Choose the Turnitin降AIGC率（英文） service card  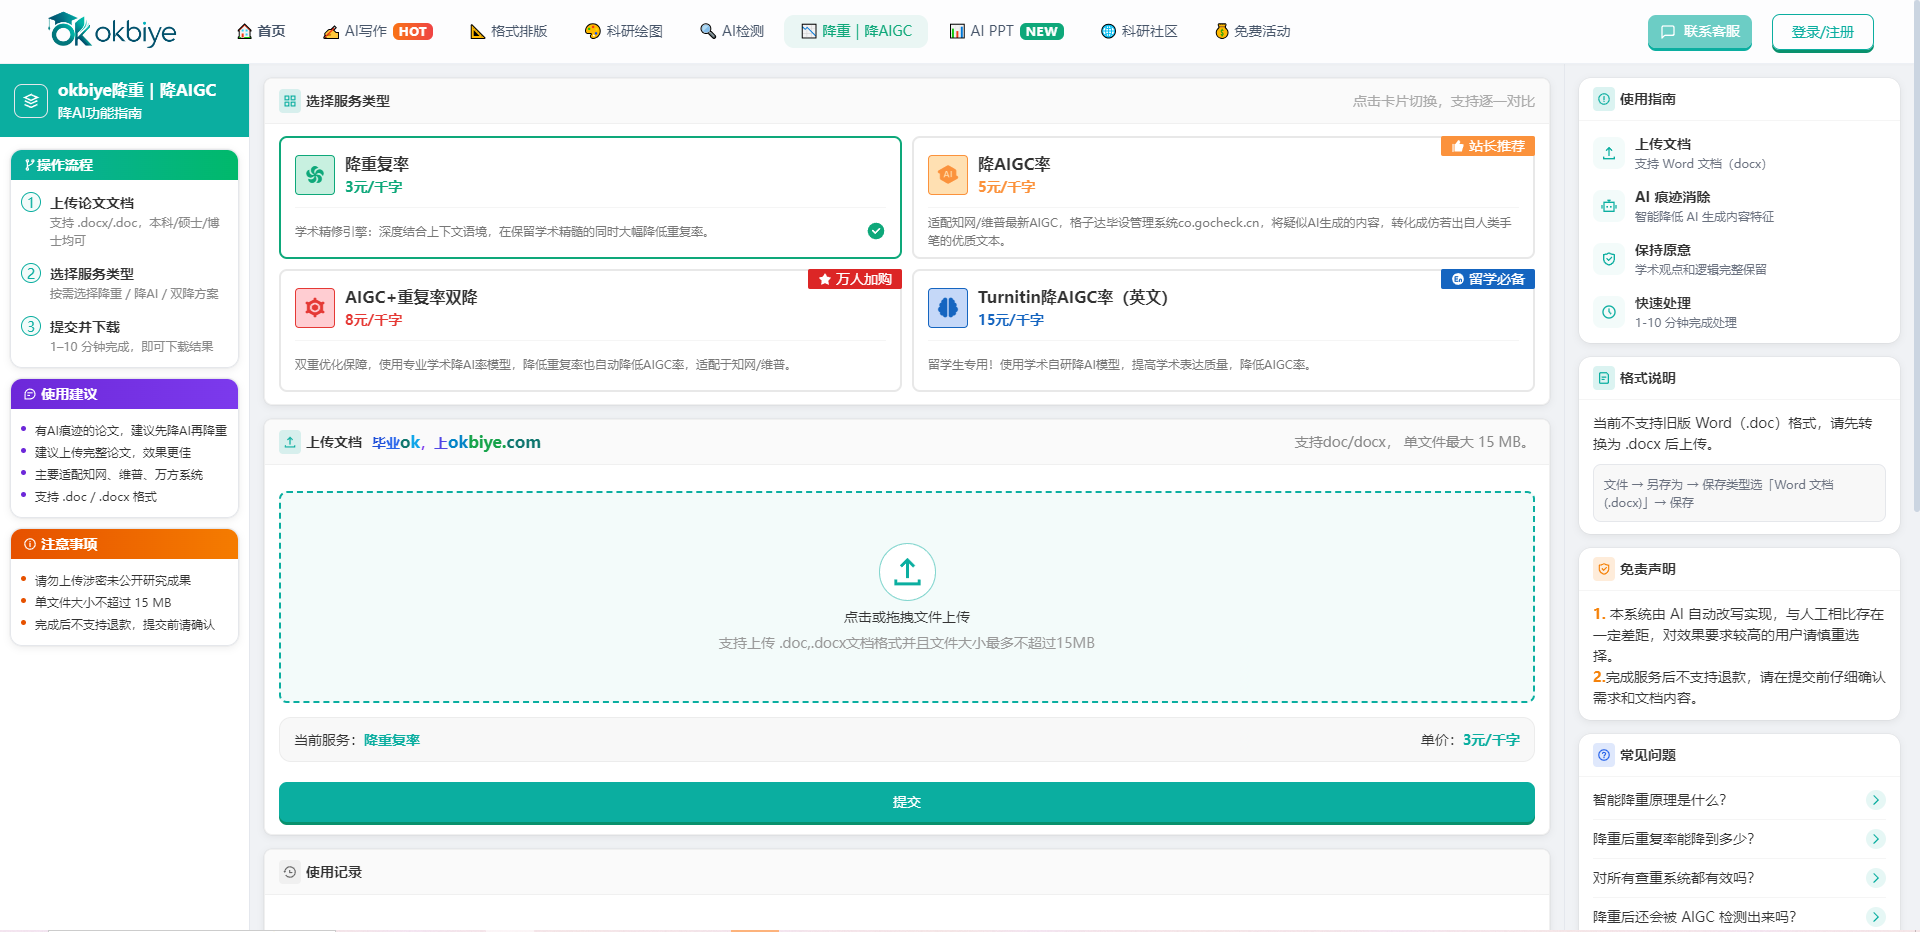1223,330
